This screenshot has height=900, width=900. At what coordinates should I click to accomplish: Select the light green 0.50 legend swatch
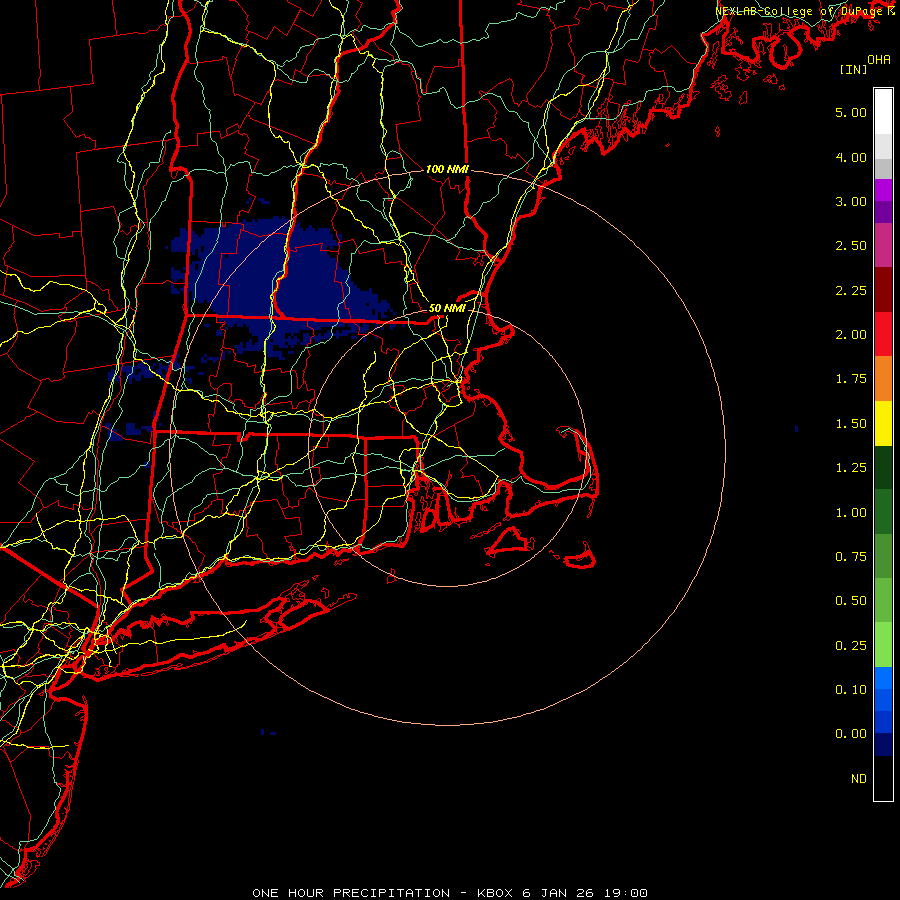click(x=883, y=600)
